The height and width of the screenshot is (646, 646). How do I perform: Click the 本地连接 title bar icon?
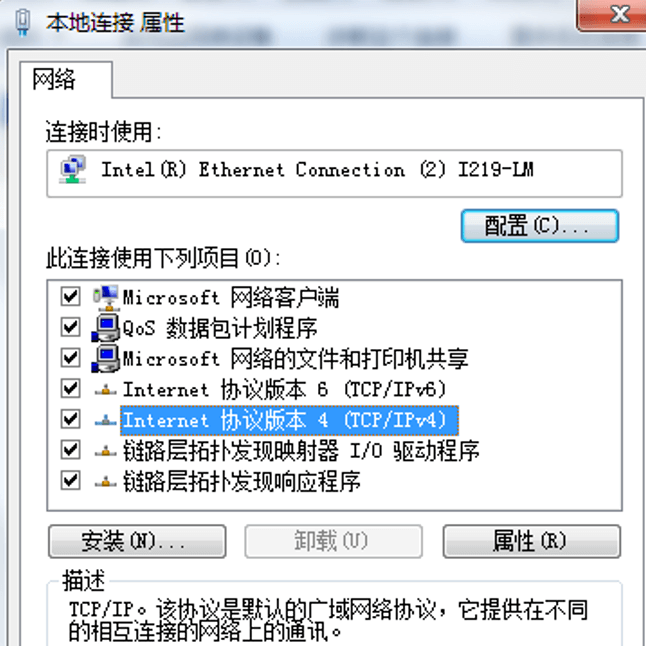(x=23, y=23)
